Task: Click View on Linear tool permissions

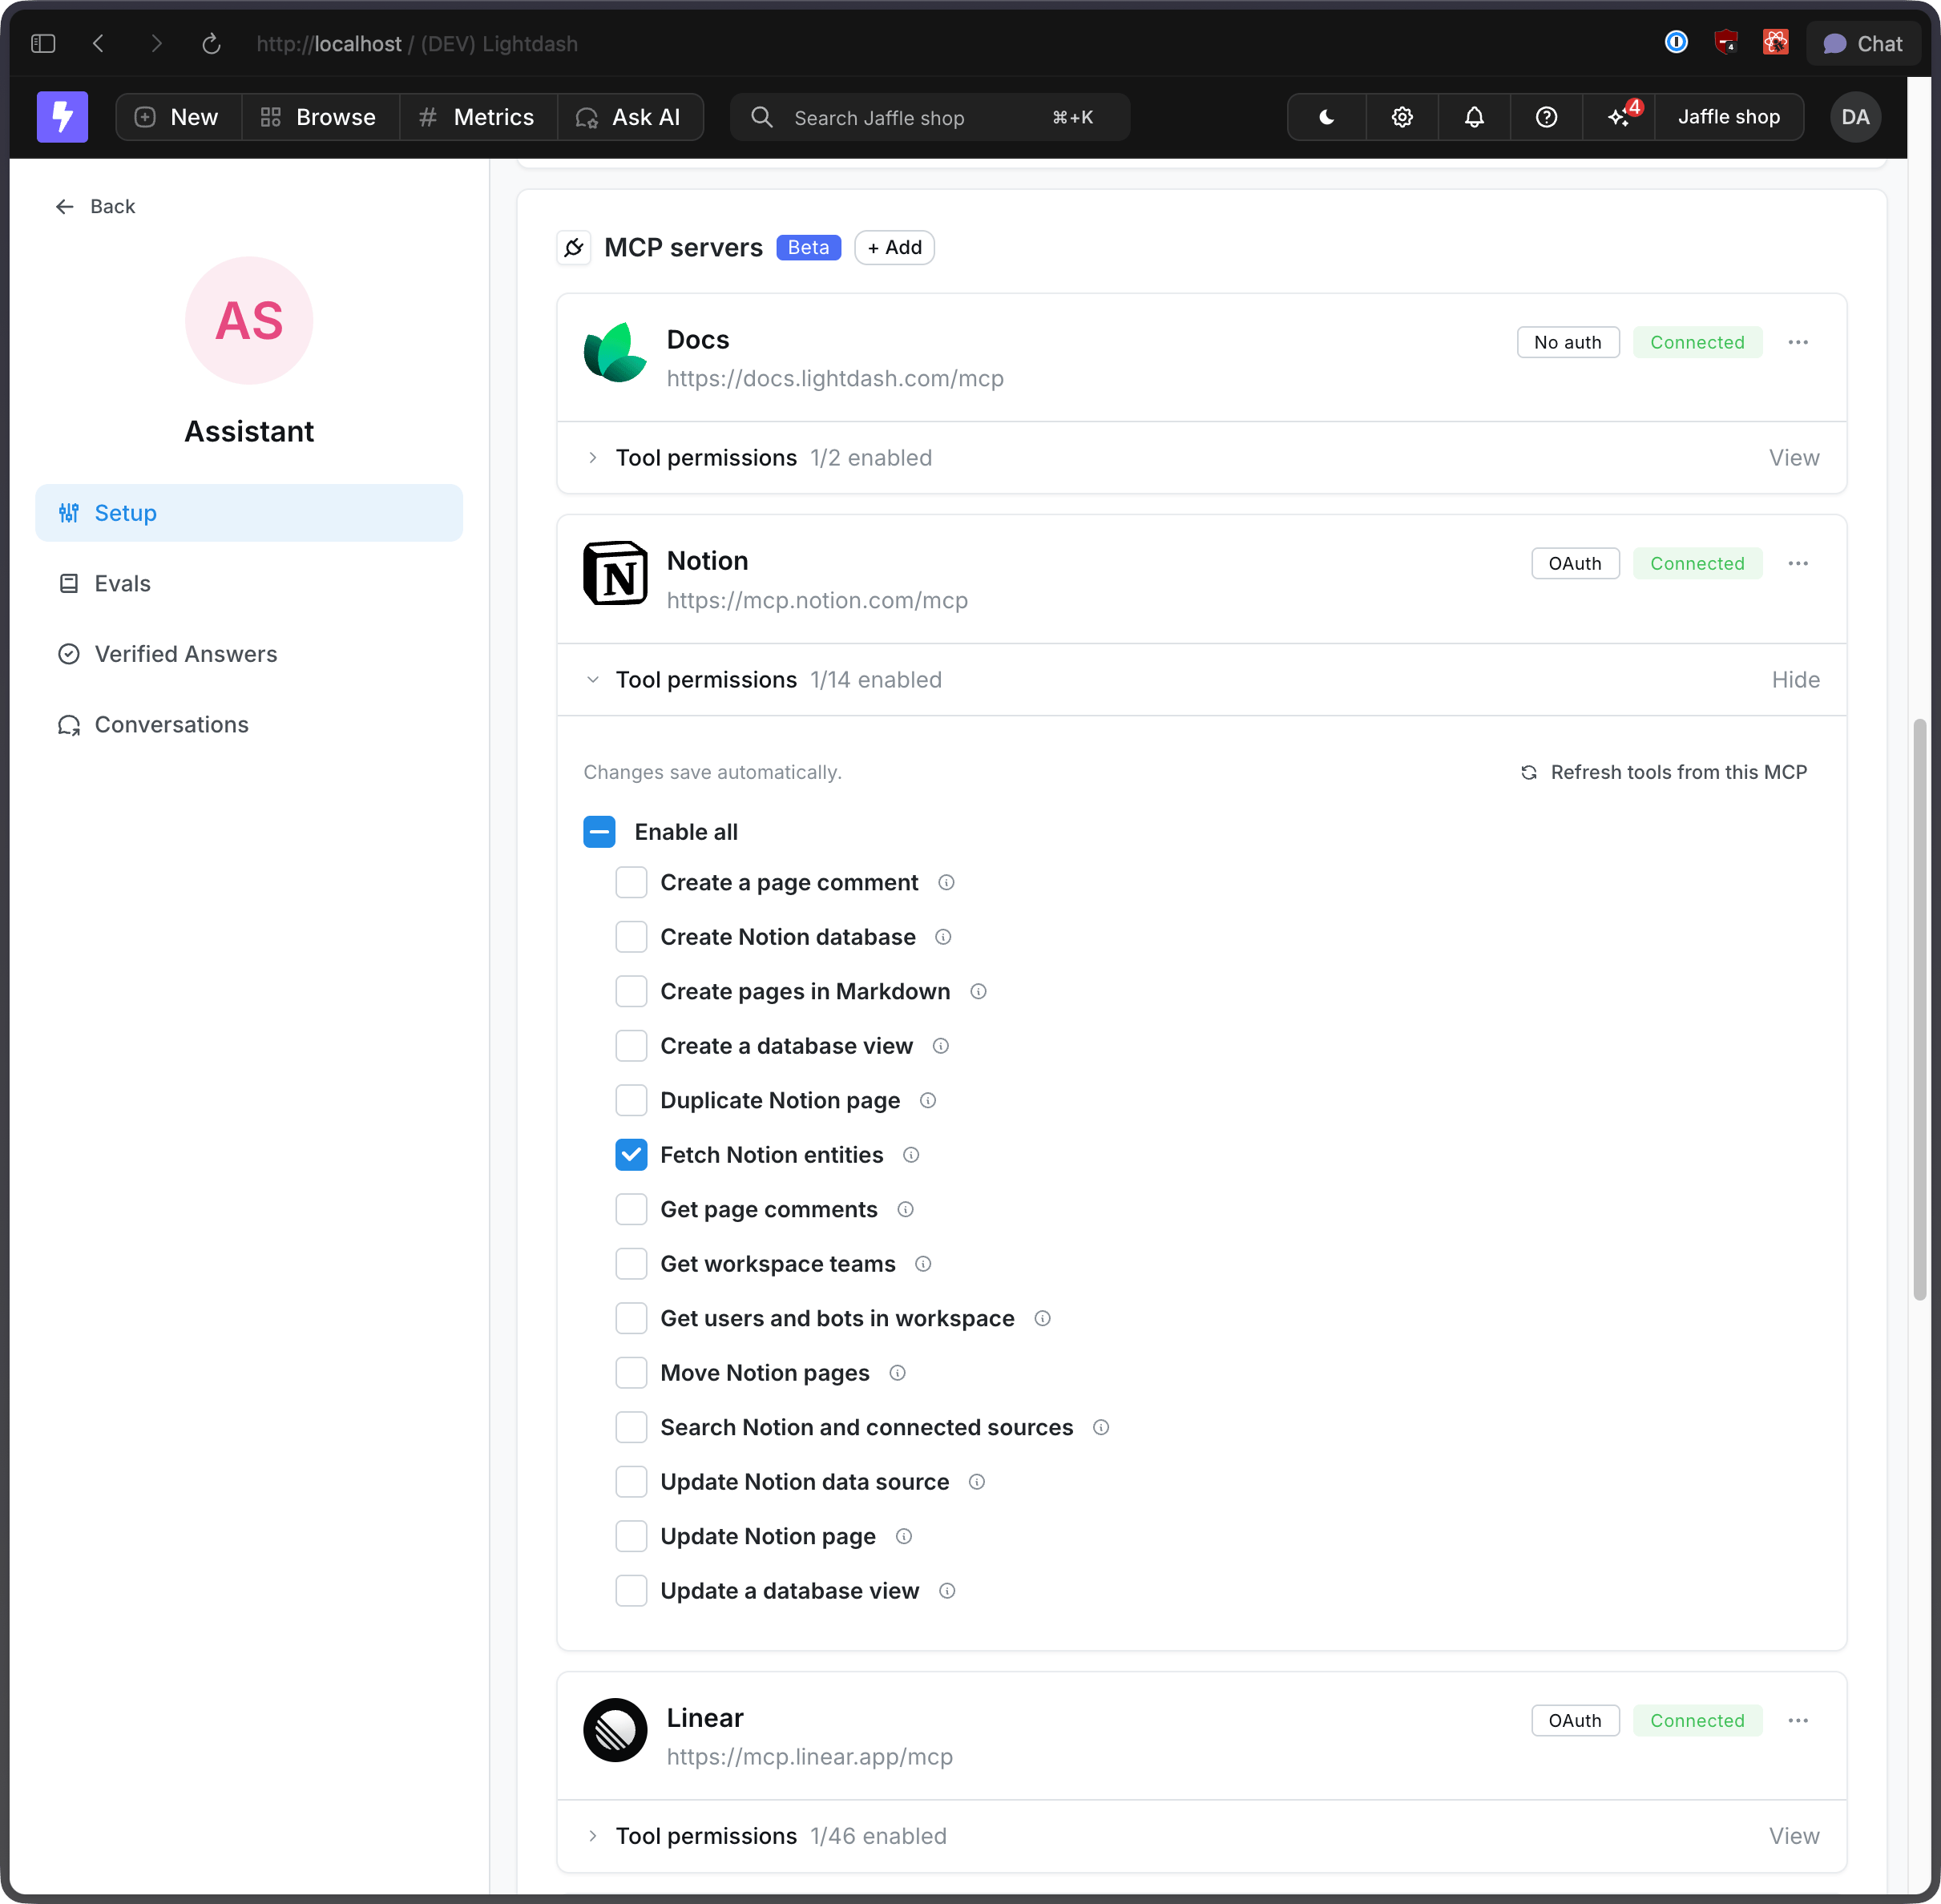Action: tap(1794, 1836)
